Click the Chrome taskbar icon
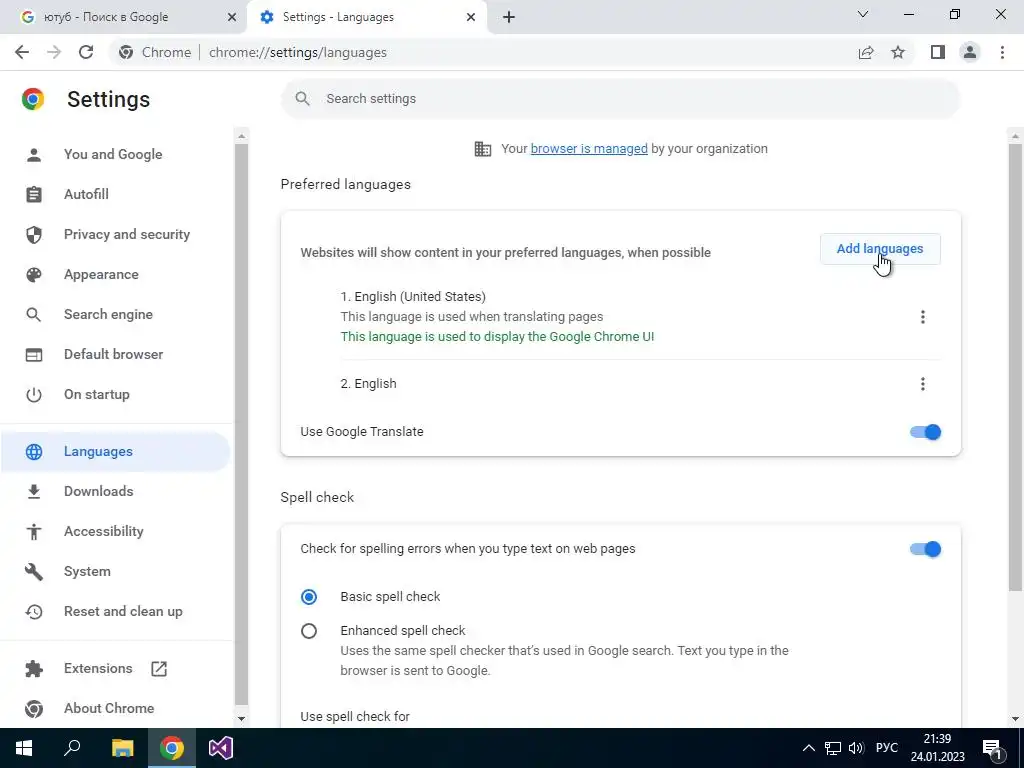Image resolution: width=1024 pixels, height=768 pixels. tap(172, 748)
